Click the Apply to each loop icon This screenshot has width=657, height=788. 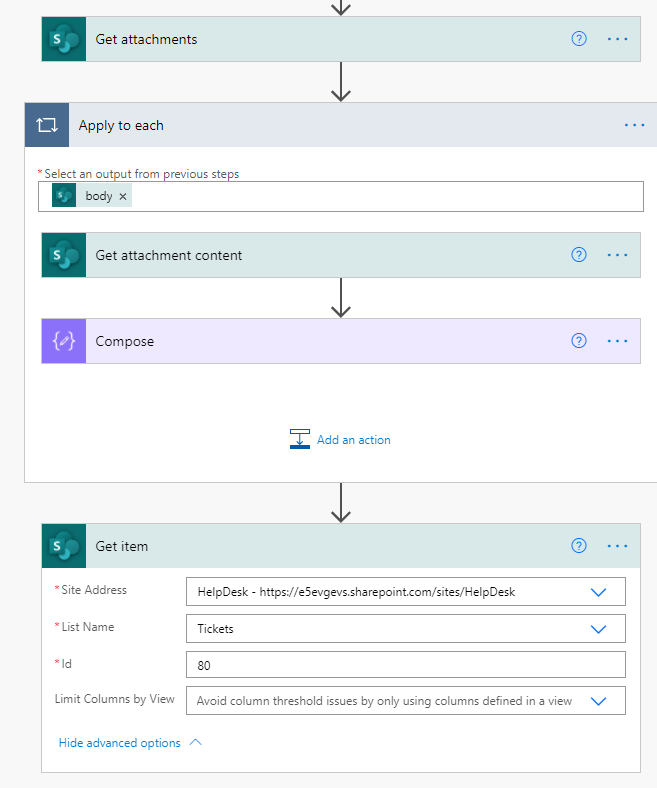click(47, 126)
